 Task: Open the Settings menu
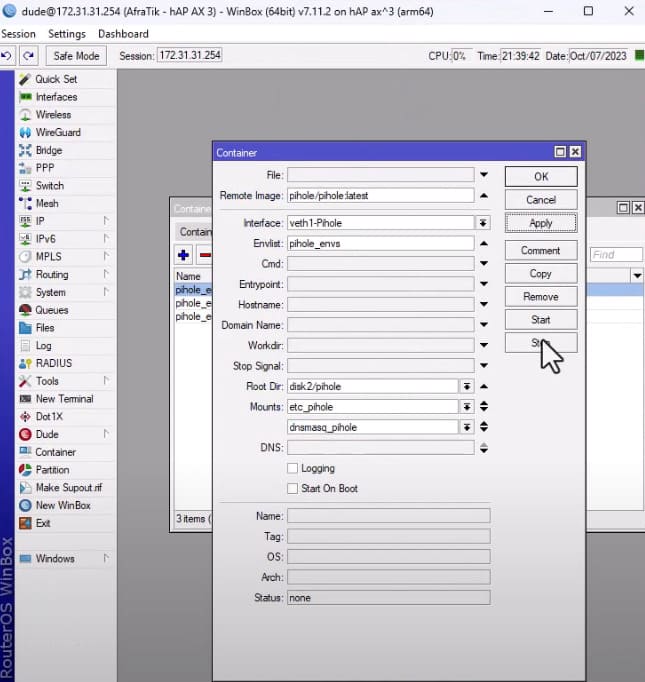(67, 34)
